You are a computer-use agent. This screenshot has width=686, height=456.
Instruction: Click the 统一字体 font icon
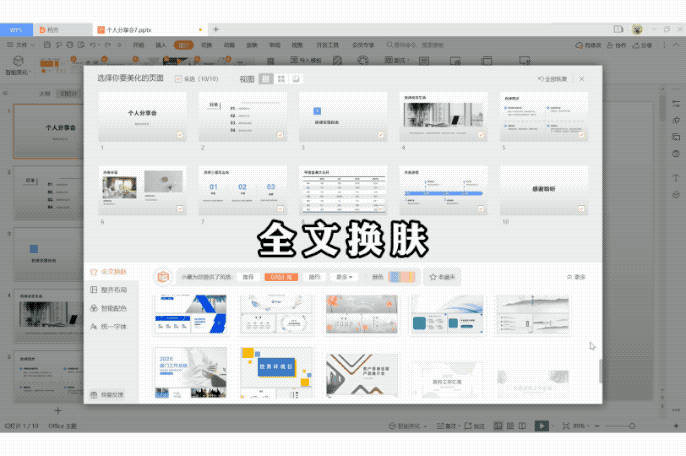coord(93,326)
